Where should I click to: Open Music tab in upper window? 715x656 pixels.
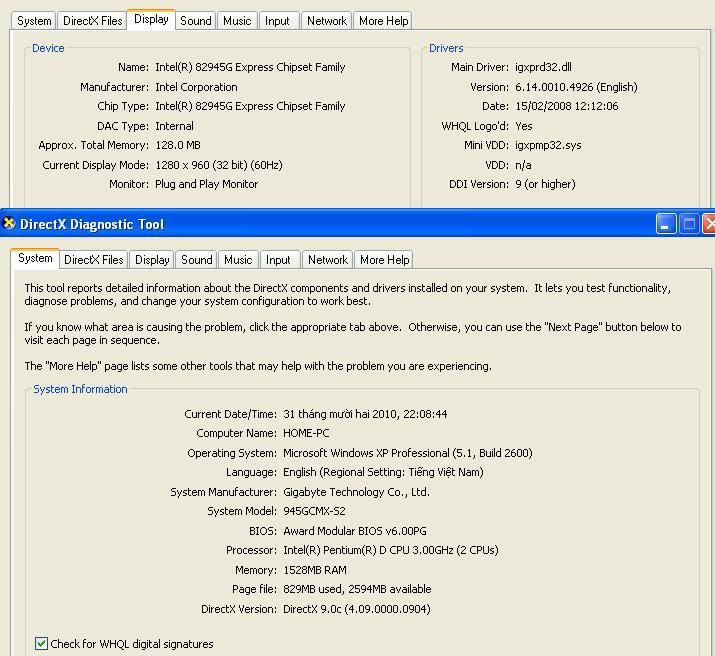click(x=237, y=21)
